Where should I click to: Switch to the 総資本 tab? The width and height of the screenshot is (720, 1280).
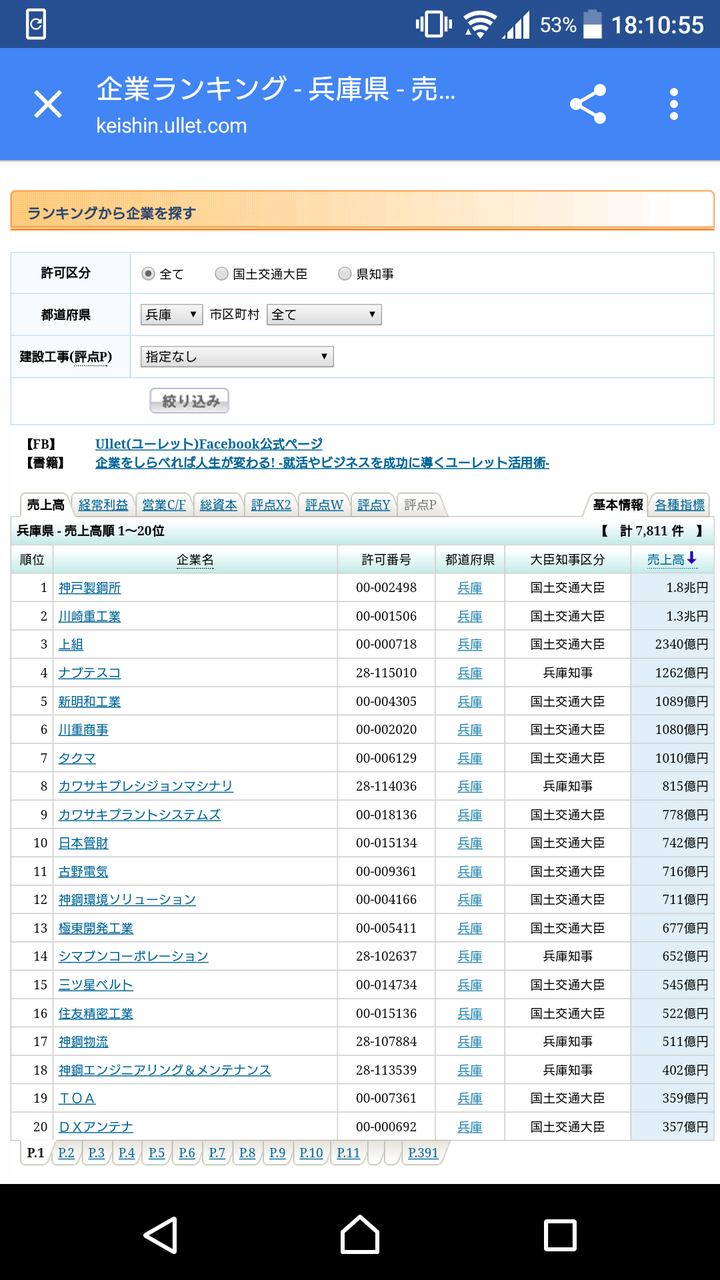pyautogui.click(x=219, y=505)
